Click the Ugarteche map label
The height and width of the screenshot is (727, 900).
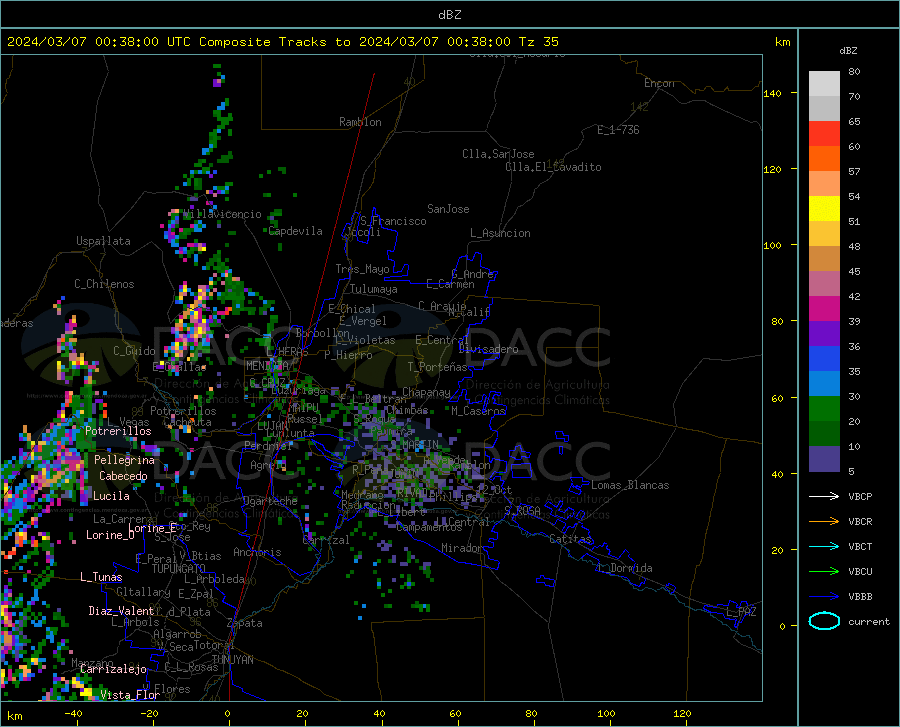[270, 501]
